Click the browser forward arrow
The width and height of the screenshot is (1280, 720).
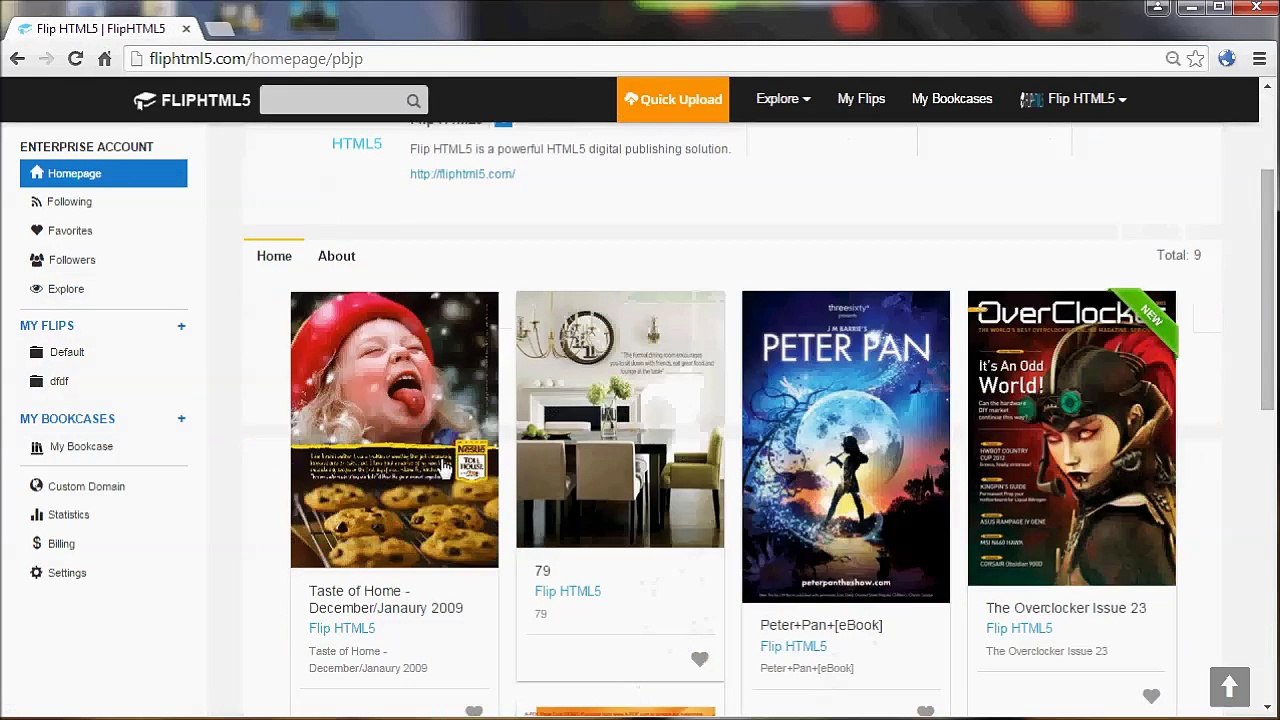46,59
